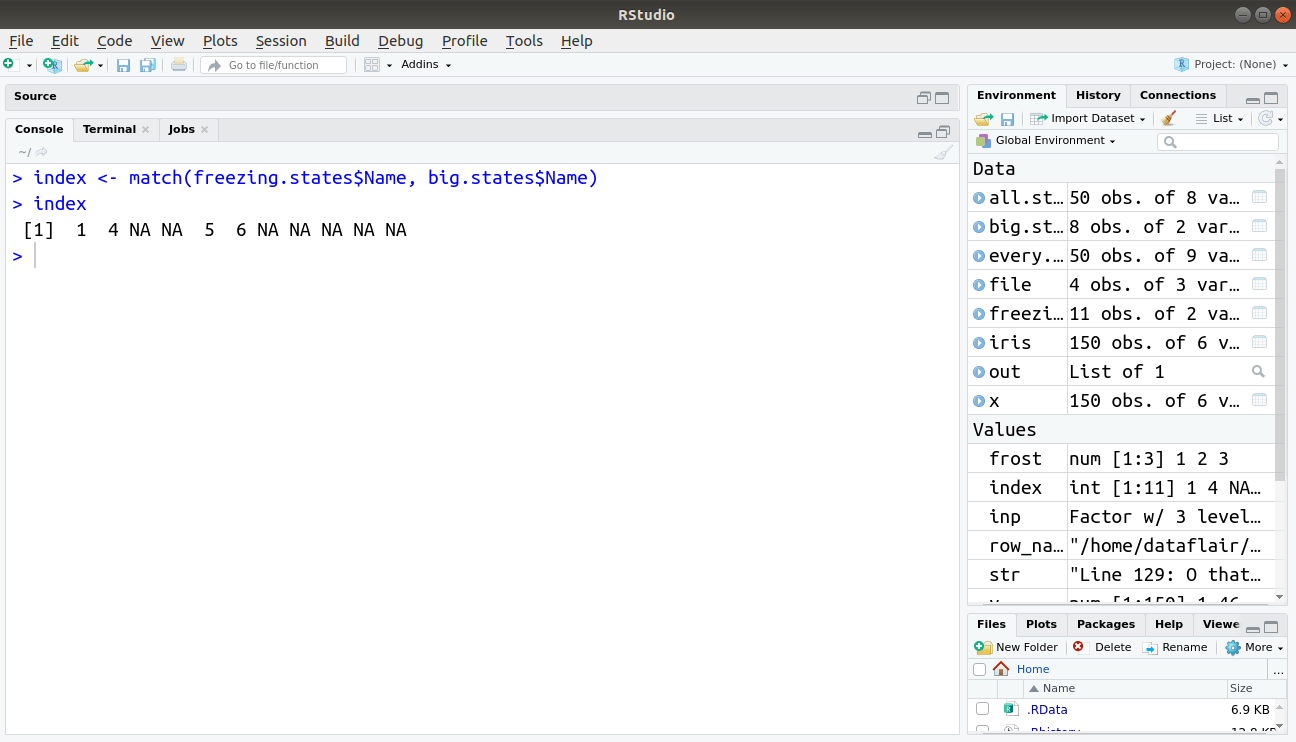Save current document with save icon
The width and height of the screenshot is (1296, 742).
(x=123, y=64)
